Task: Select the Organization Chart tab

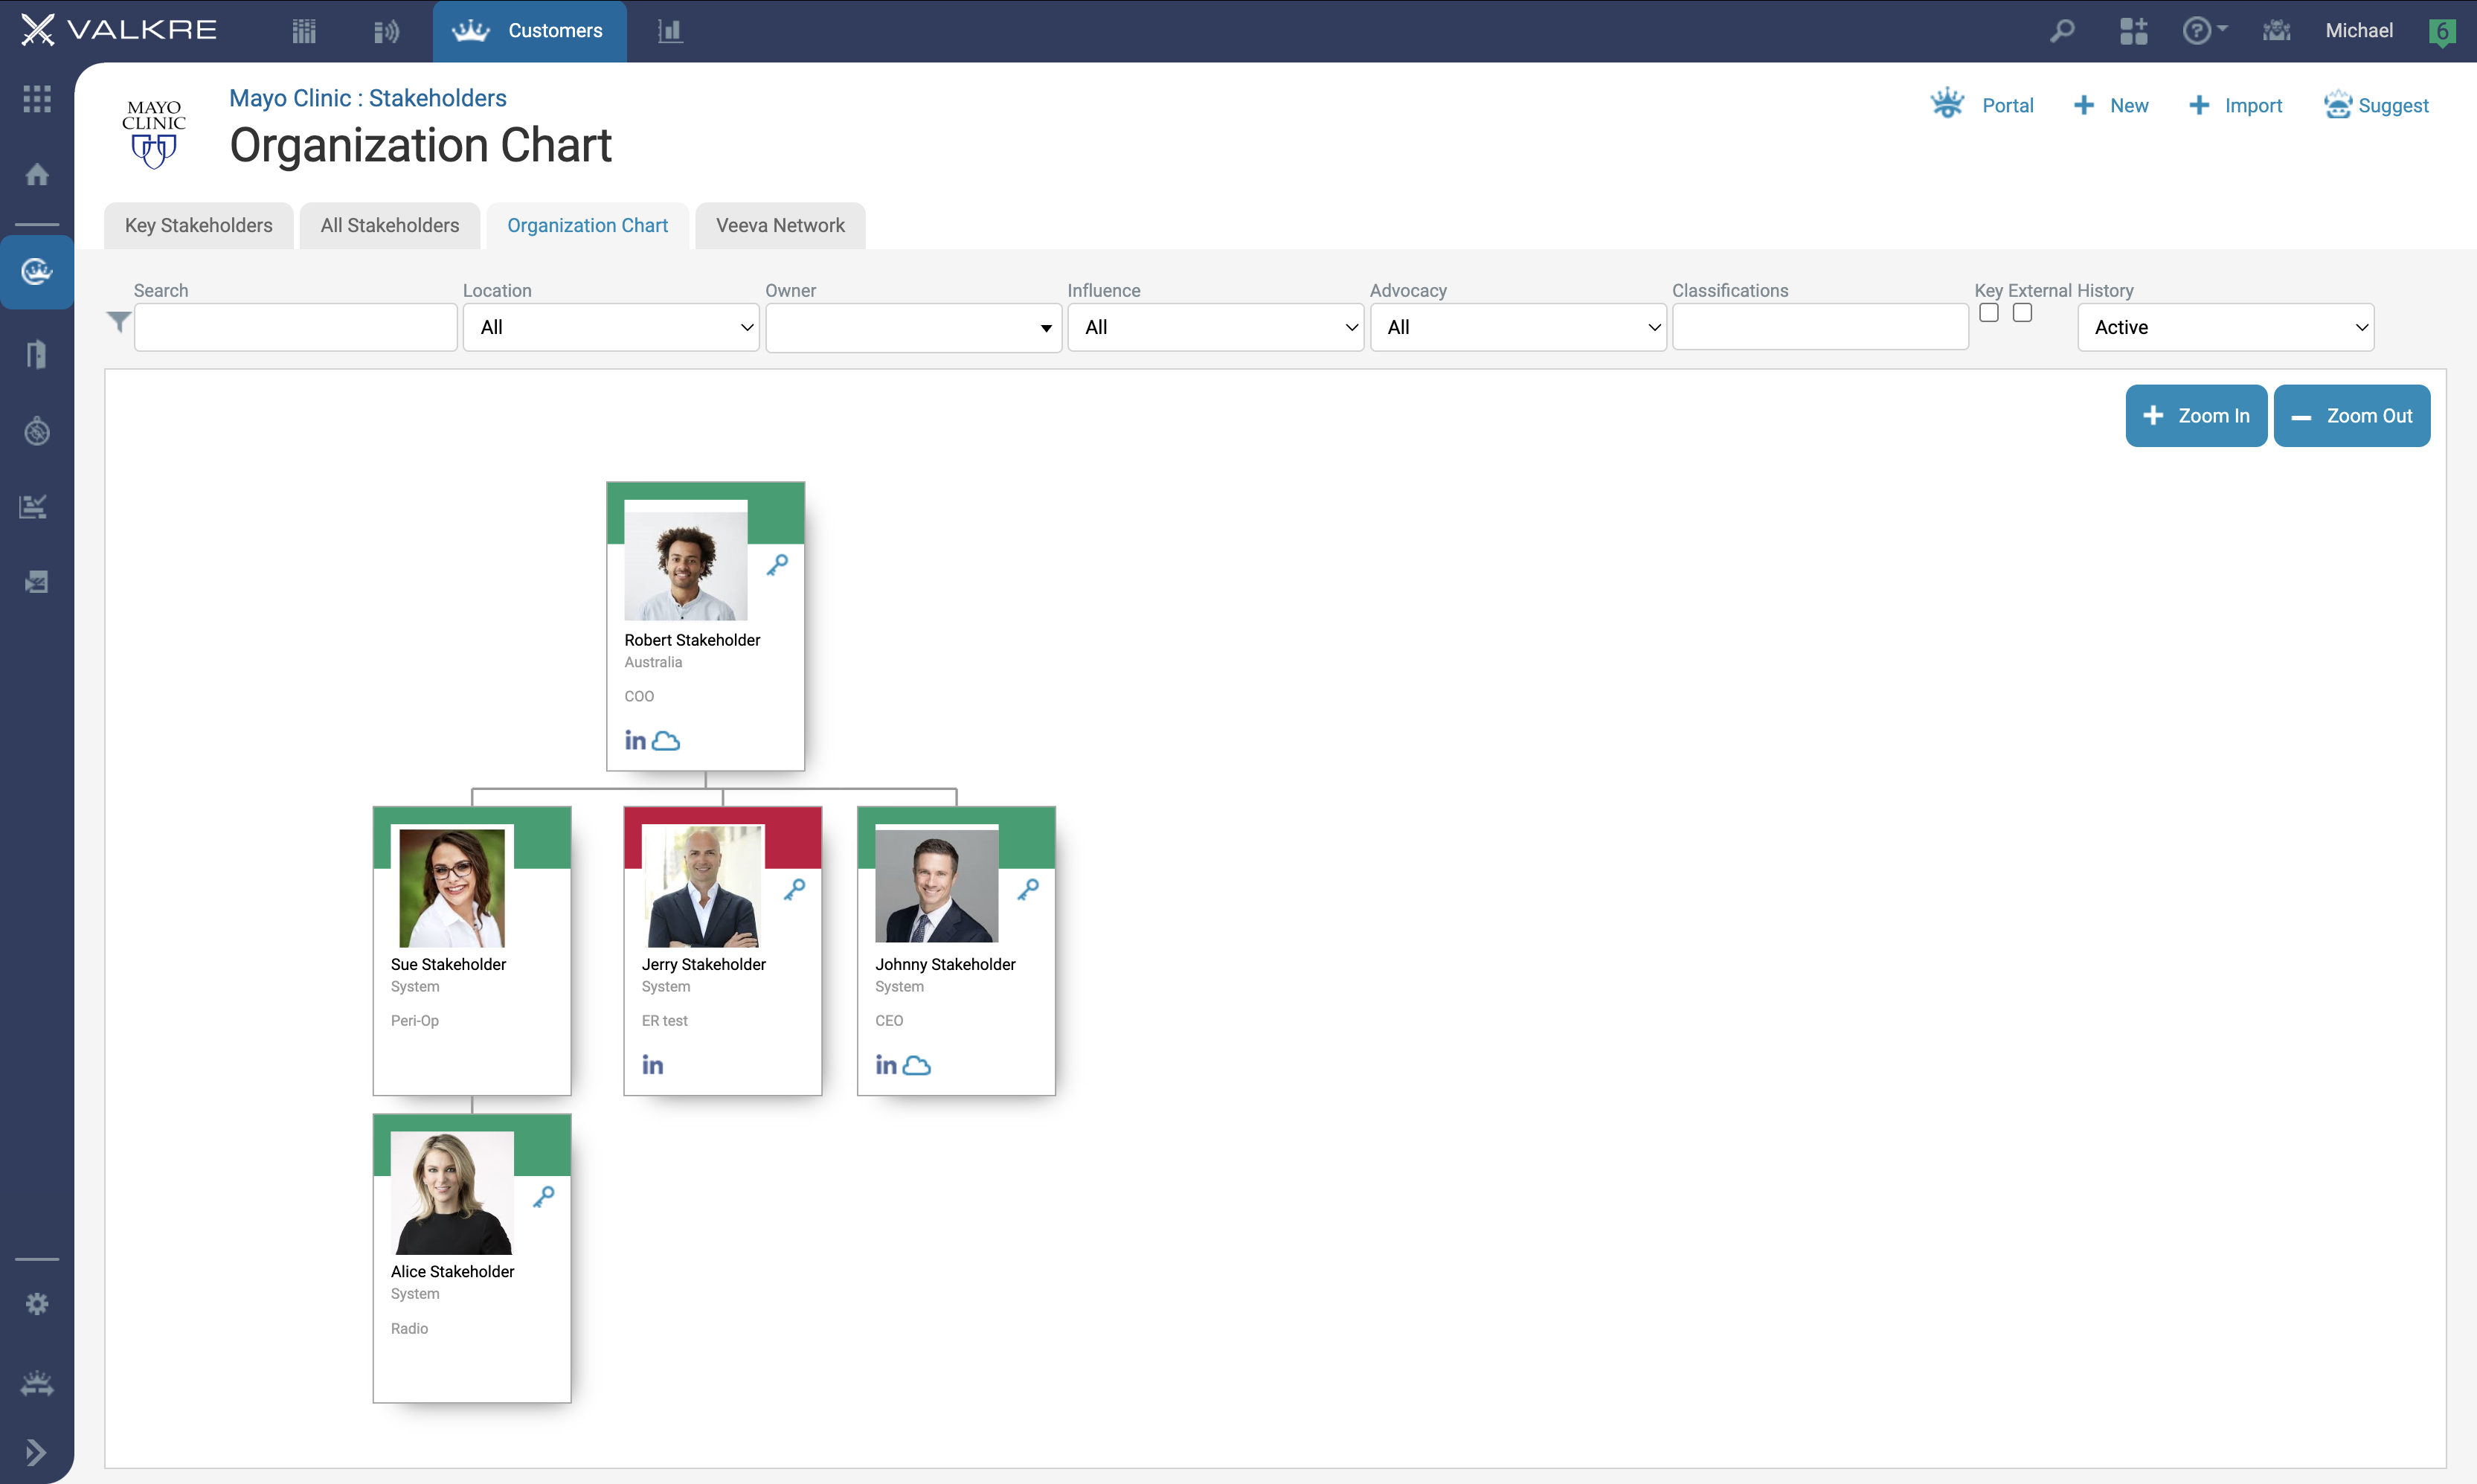Action: (587, 226)
